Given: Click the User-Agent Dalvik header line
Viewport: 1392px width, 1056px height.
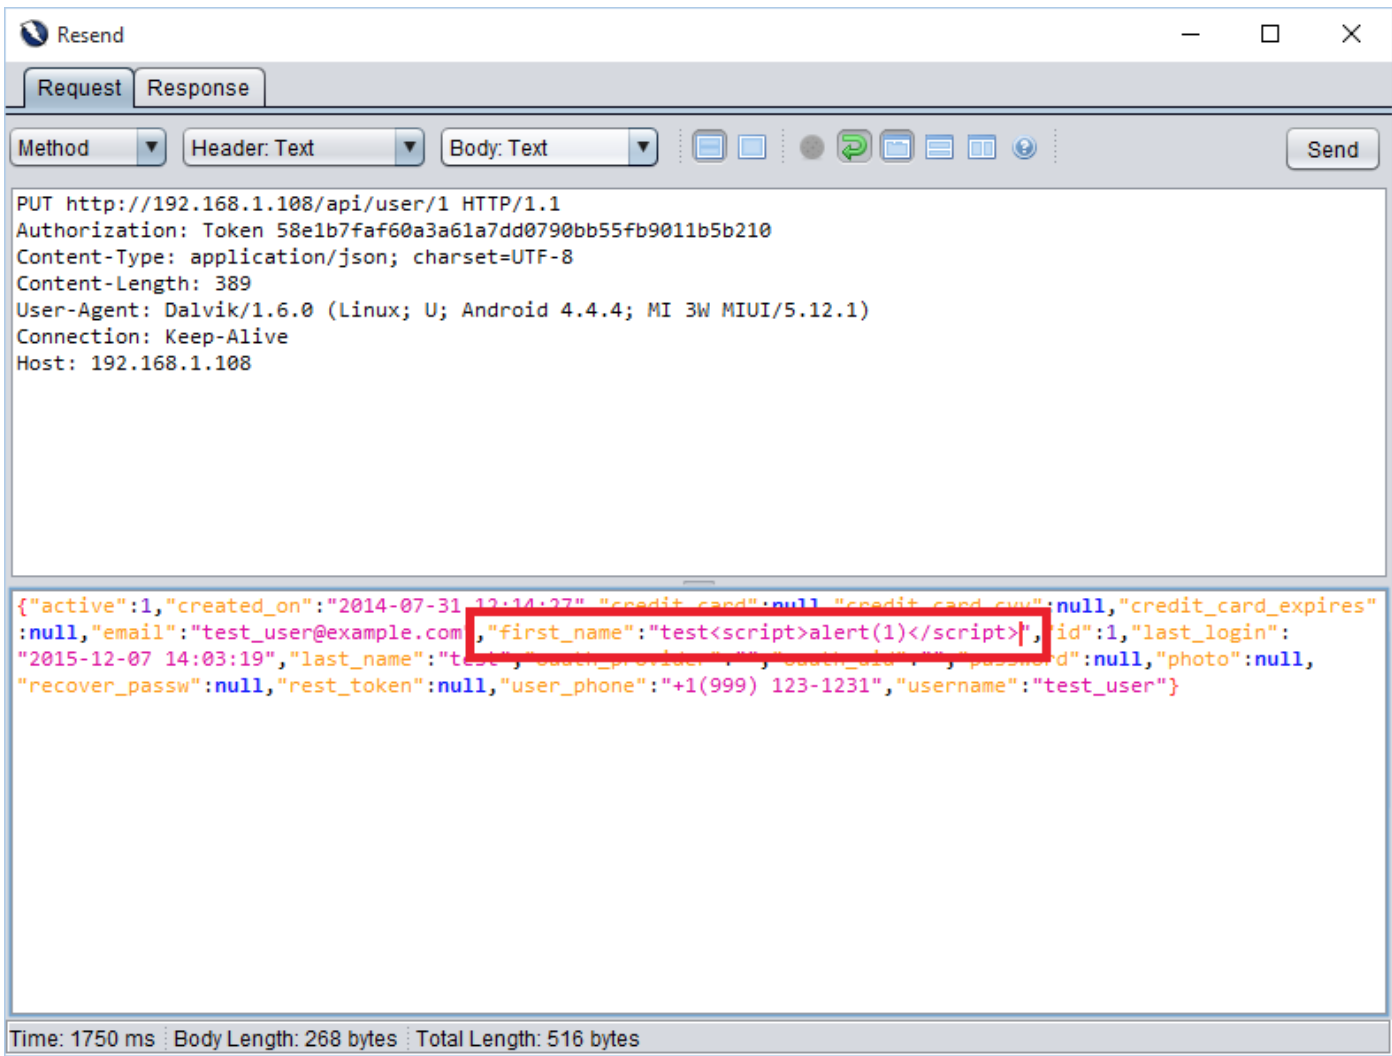Looking at the screenshot, I should (x=442, y=310).
